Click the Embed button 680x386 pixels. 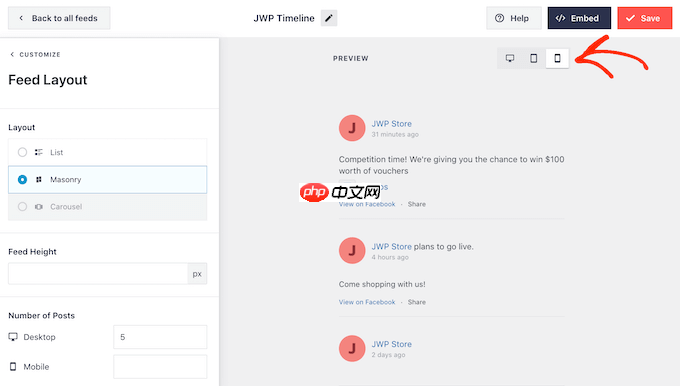tap(579, 18)
